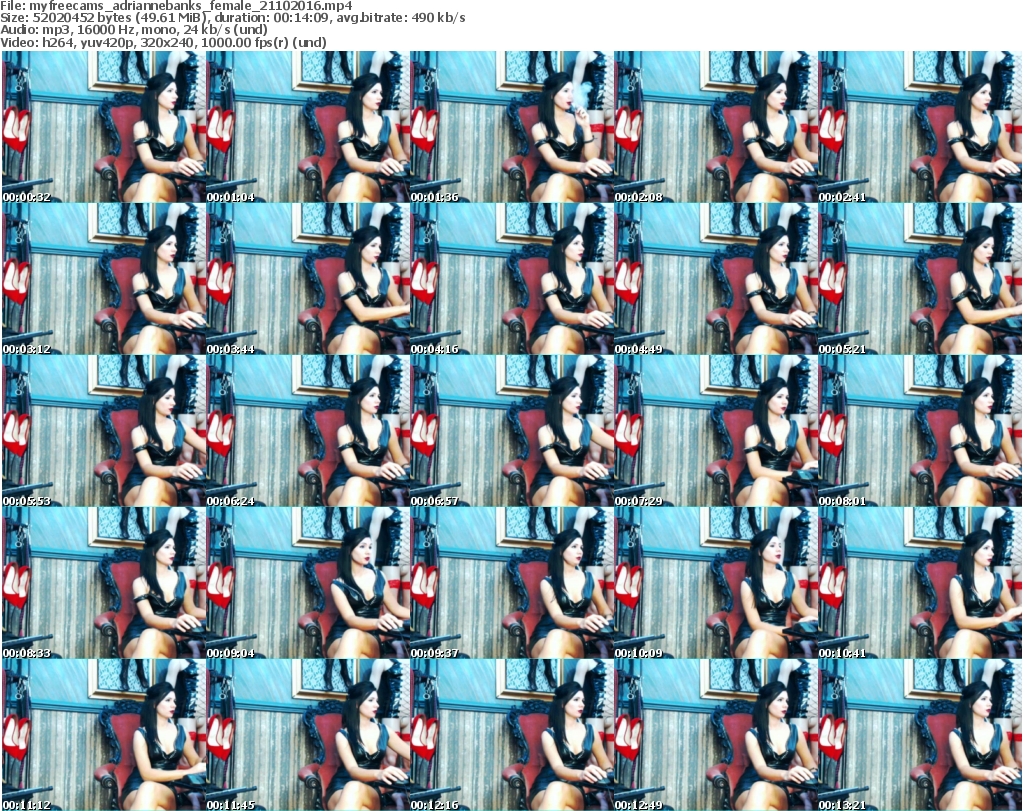Click the thumbnail at 00:10:09
This screenshot has height=811, width=1024.
(x=716, y=583)
